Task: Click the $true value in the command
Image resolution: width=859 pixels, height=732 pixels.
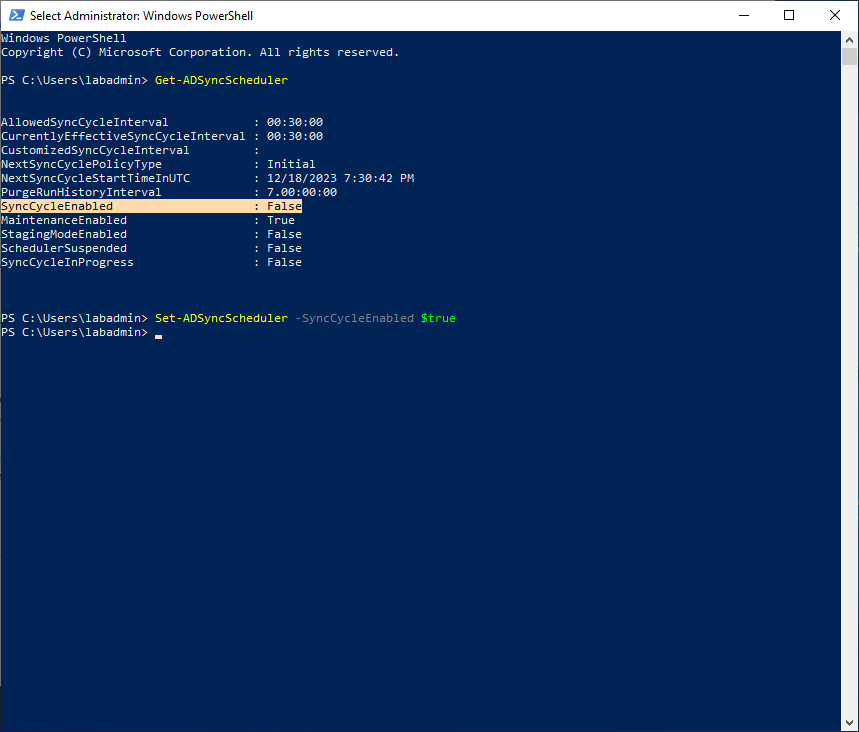Action: [x=438, y=318]
